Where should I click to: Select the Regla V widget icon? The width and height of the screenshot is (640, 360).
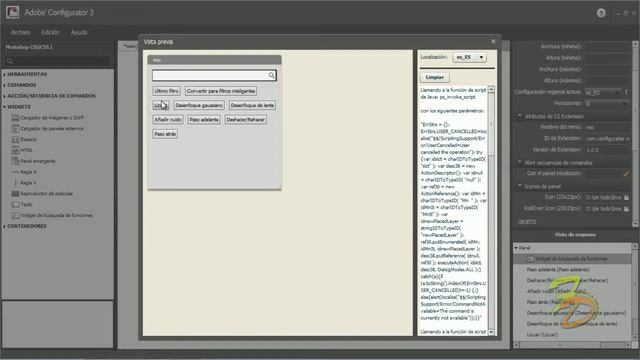tap(15, 183)
